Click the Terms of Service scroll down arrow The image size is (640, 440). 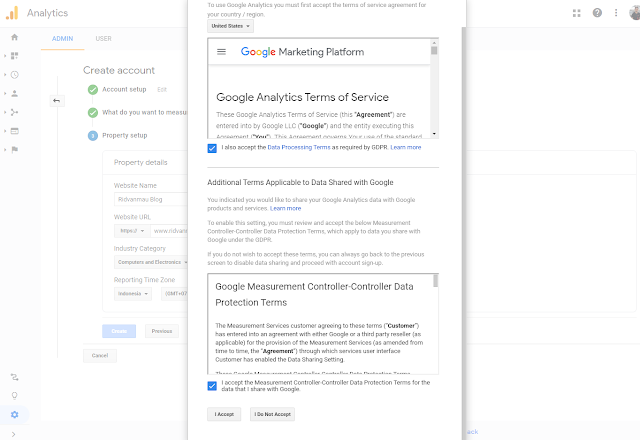point(434,133)
